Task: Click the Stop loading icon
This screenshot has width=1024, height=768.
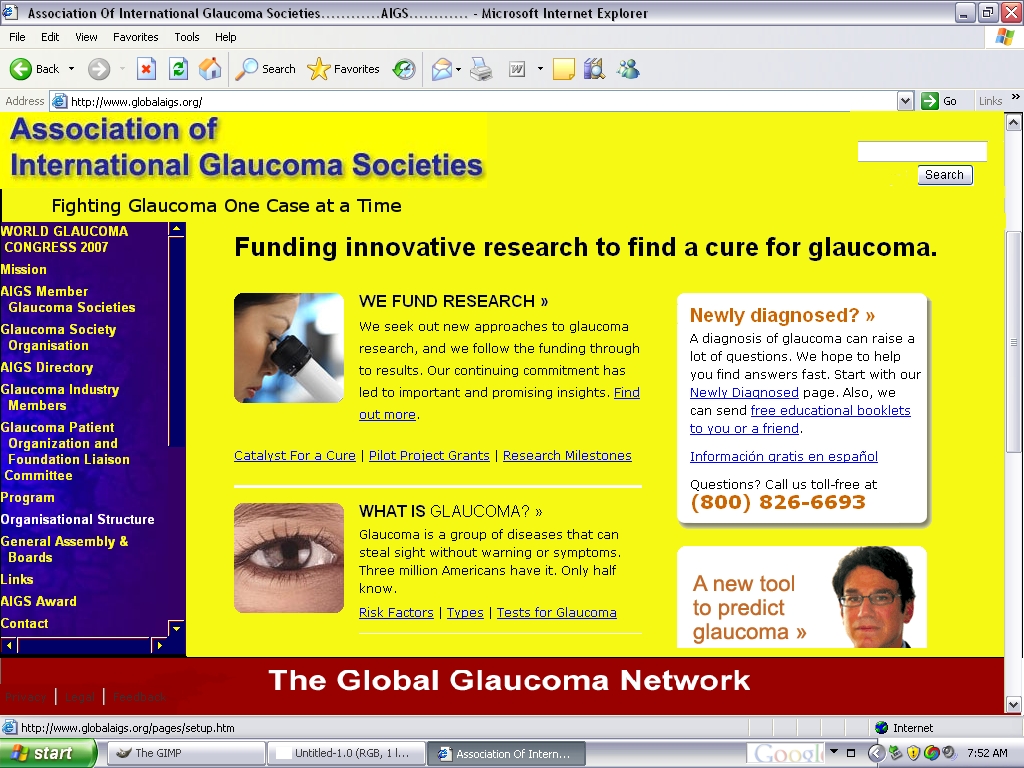Action: click(x=146, y=69)
